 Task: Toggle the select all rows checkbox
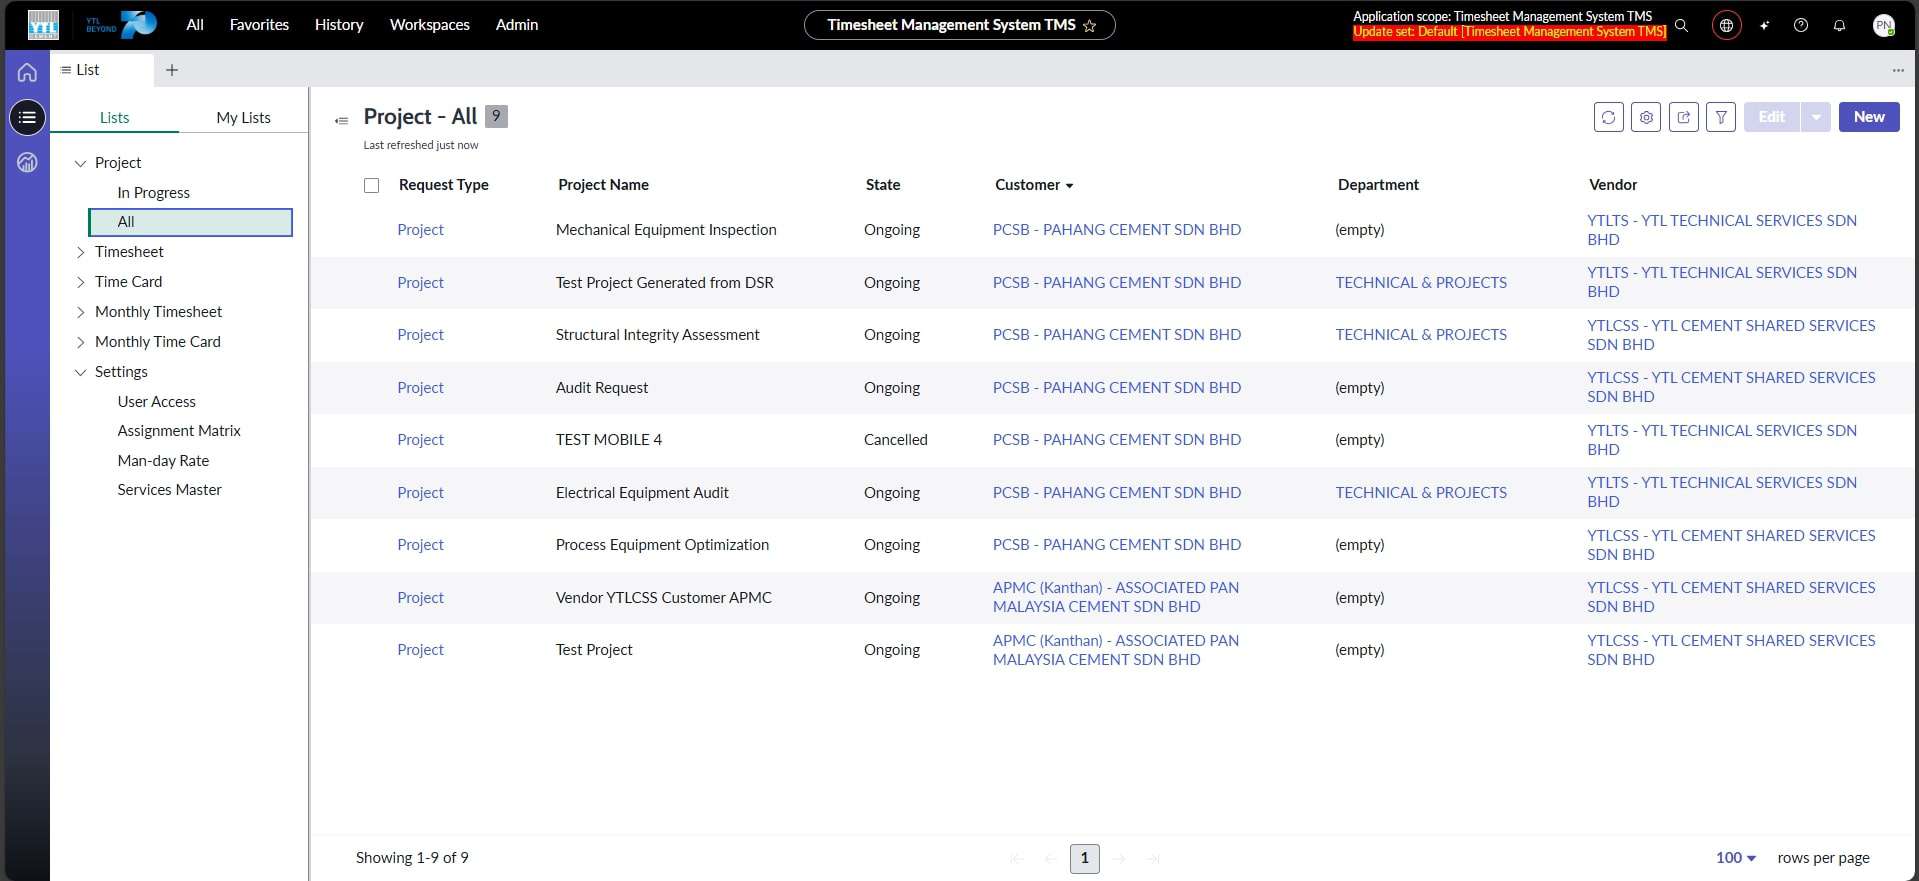(x=372, y=185)
